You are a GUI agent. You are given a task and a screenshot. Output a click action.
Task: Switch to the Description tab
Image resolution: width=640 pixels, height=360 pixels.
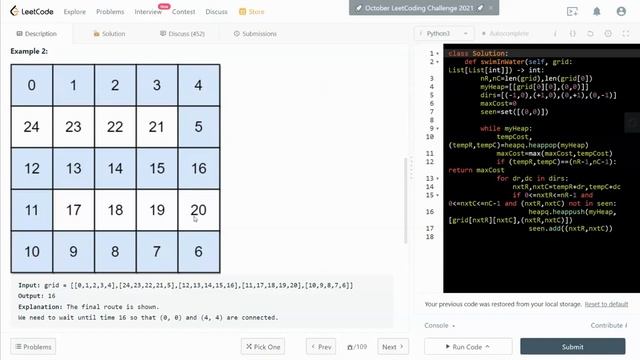coord(37,33)
